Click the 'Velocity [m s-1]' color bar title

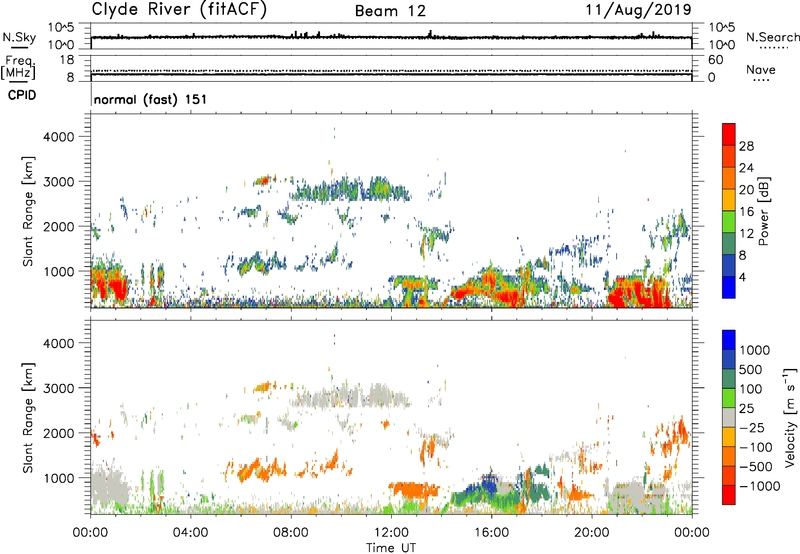point(790,417)
